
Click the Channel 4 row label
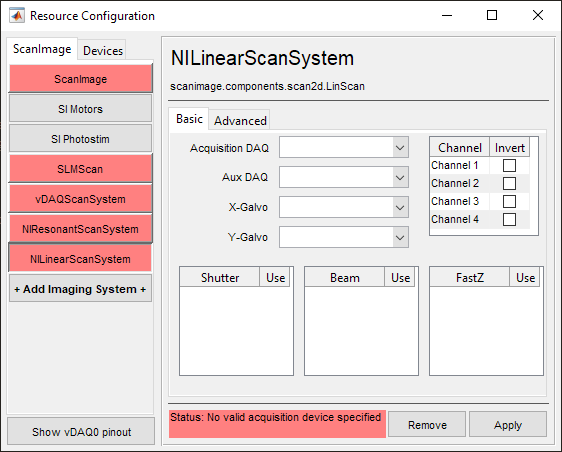click(454, 219)
